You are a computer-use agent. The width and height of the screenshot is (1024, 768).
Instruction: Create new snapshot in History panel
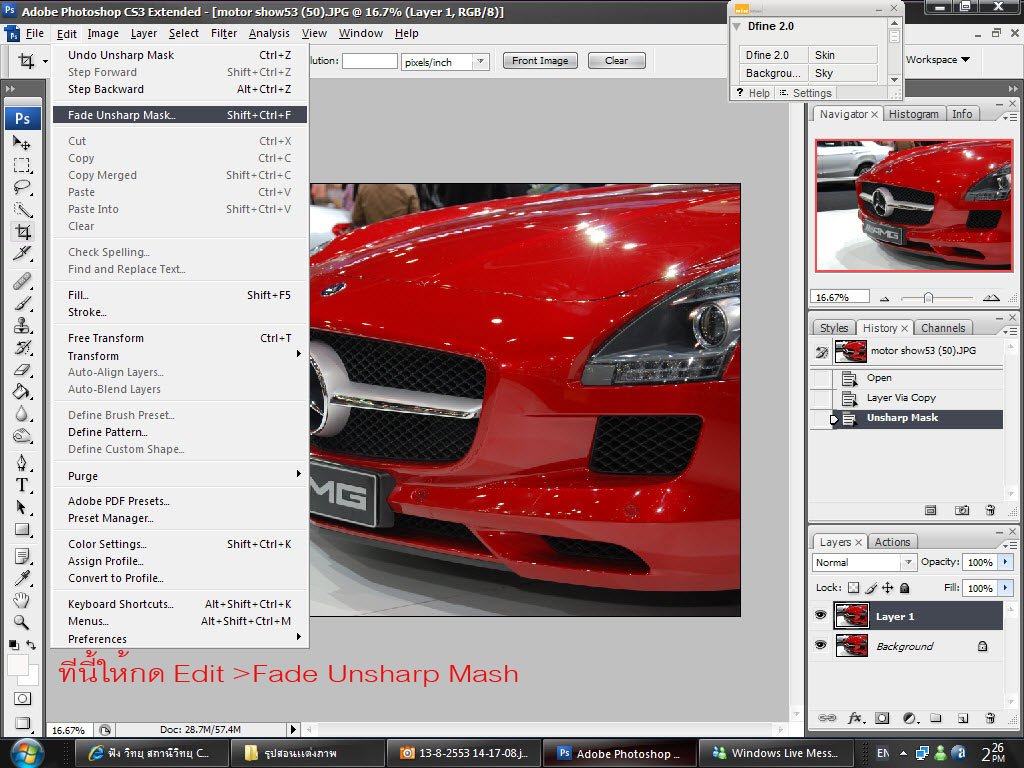961,511
